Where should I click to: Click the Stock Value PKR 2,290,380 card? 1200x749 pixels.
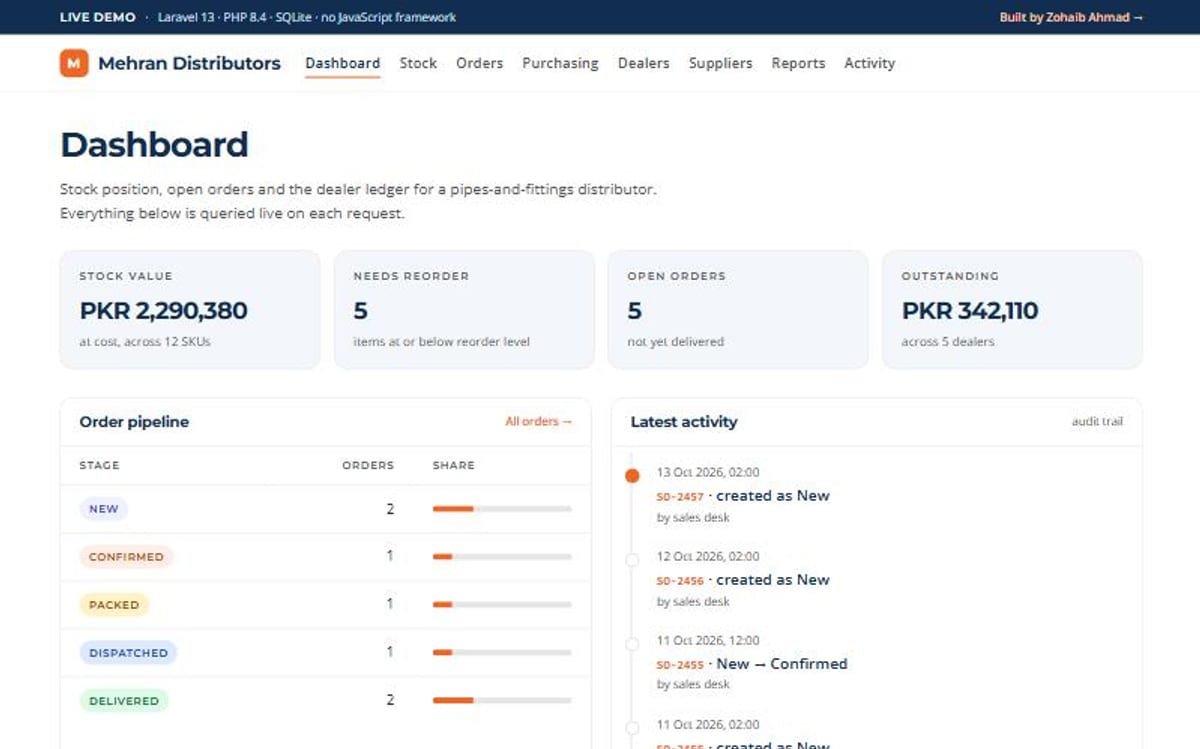point(190,310)
